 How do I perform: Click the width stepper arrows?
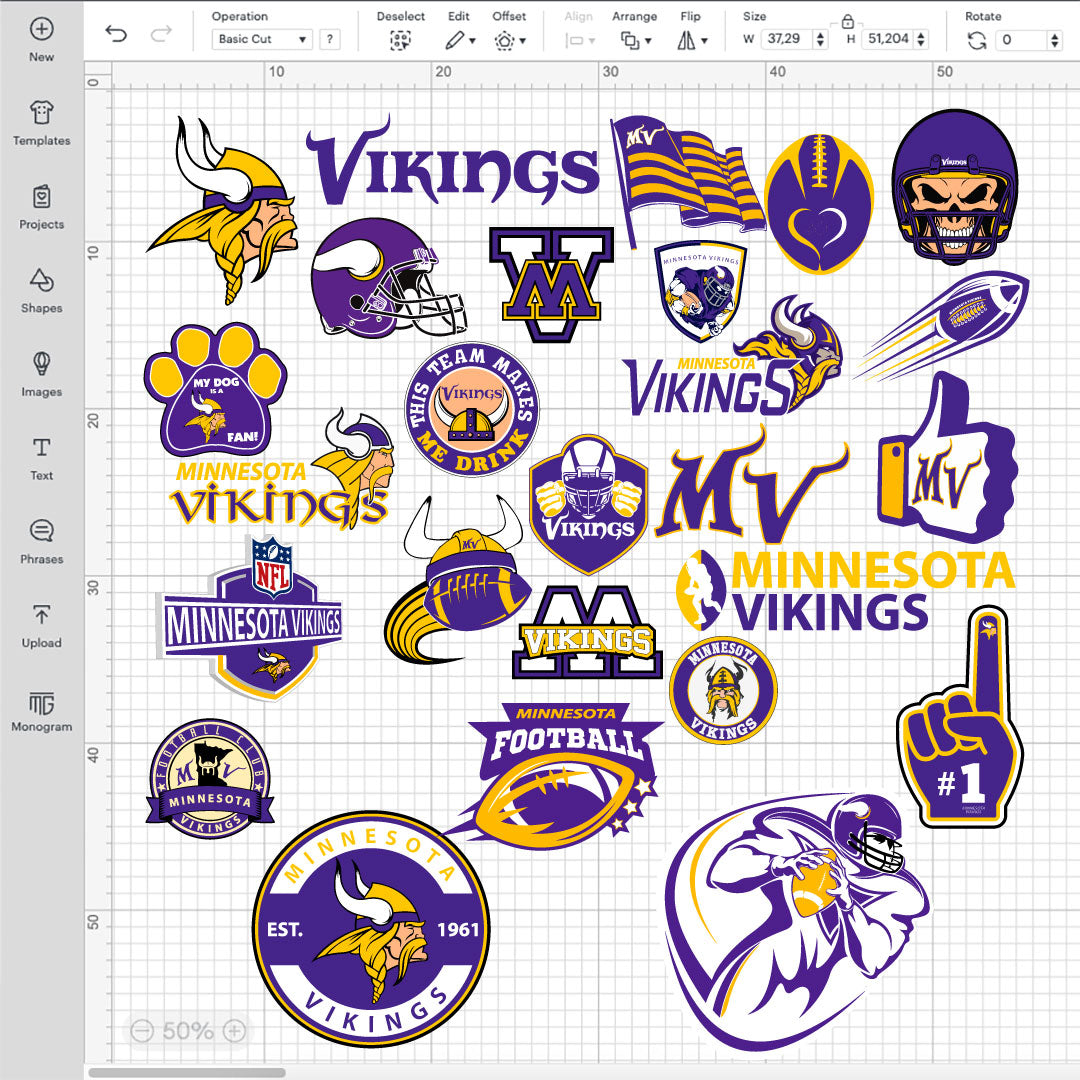point(820,39)
